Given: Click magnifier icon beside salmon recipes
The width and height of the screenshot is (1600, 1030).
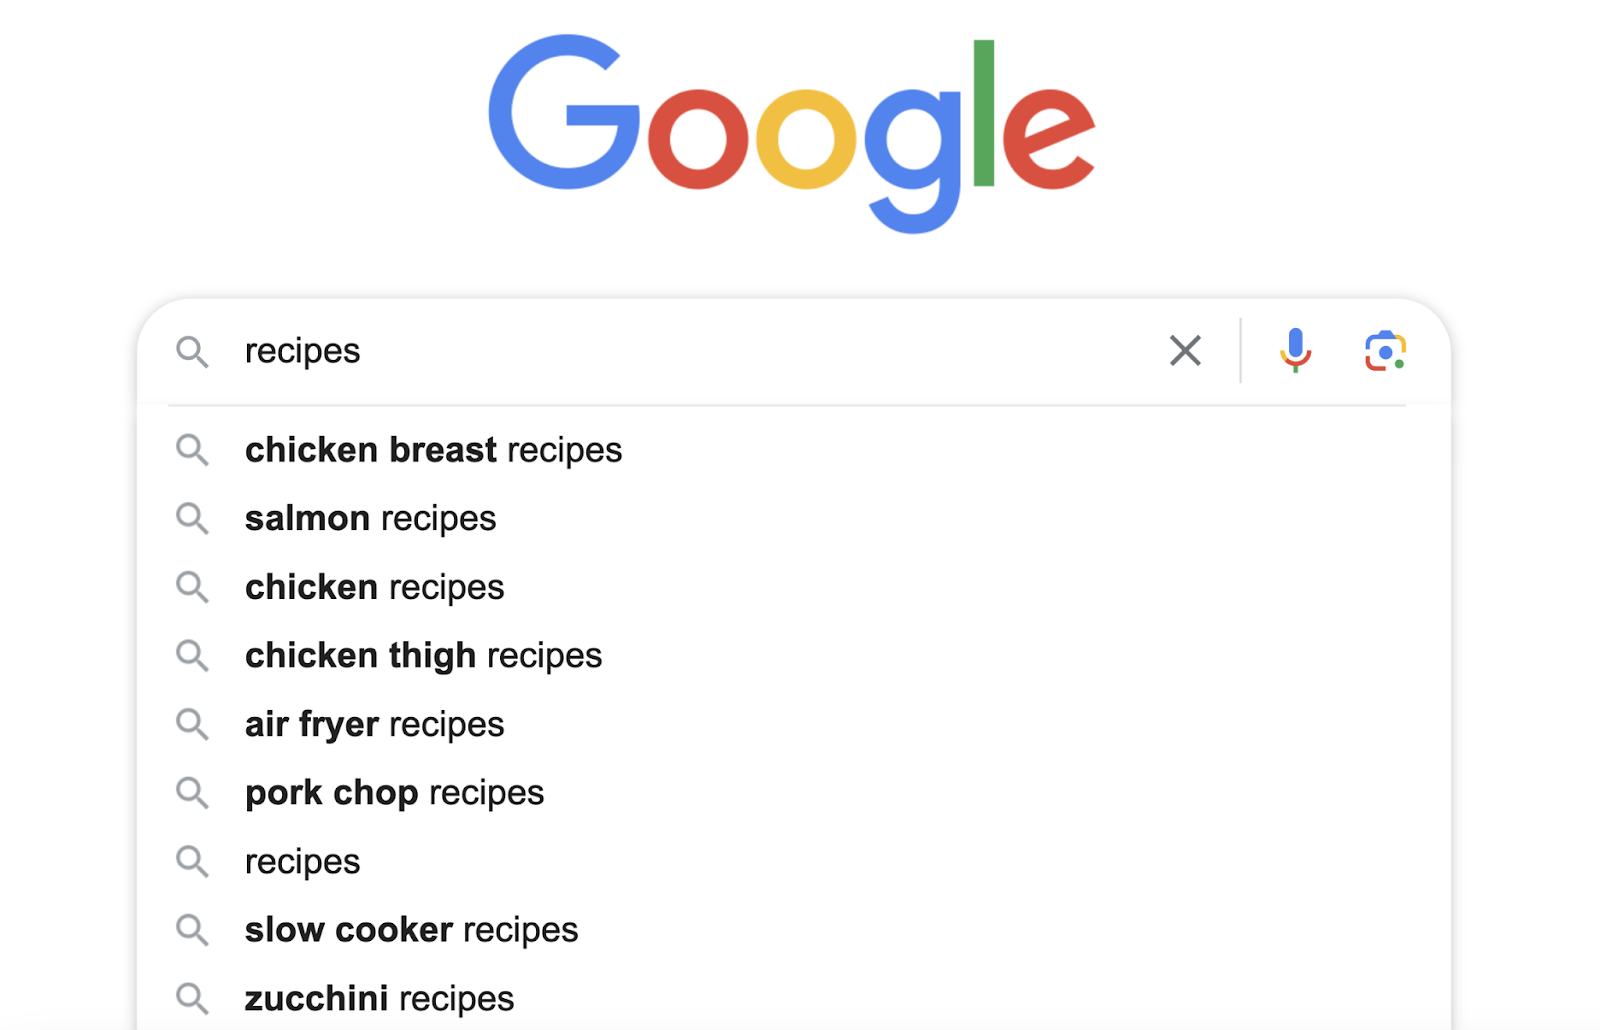Looking at the screenshot, I should coord(192,518).
